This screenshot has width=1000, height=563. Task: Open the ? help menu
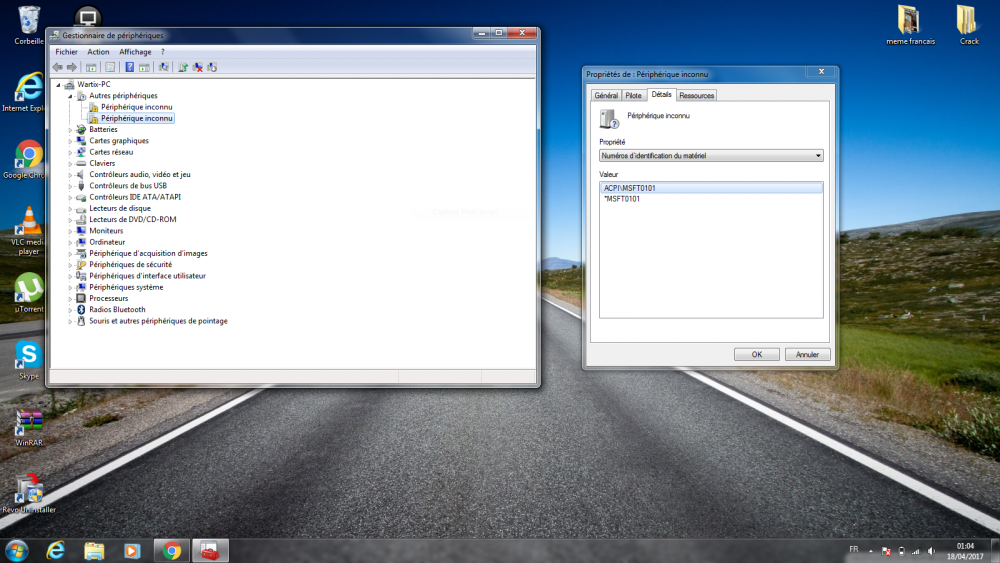[163, 52]
